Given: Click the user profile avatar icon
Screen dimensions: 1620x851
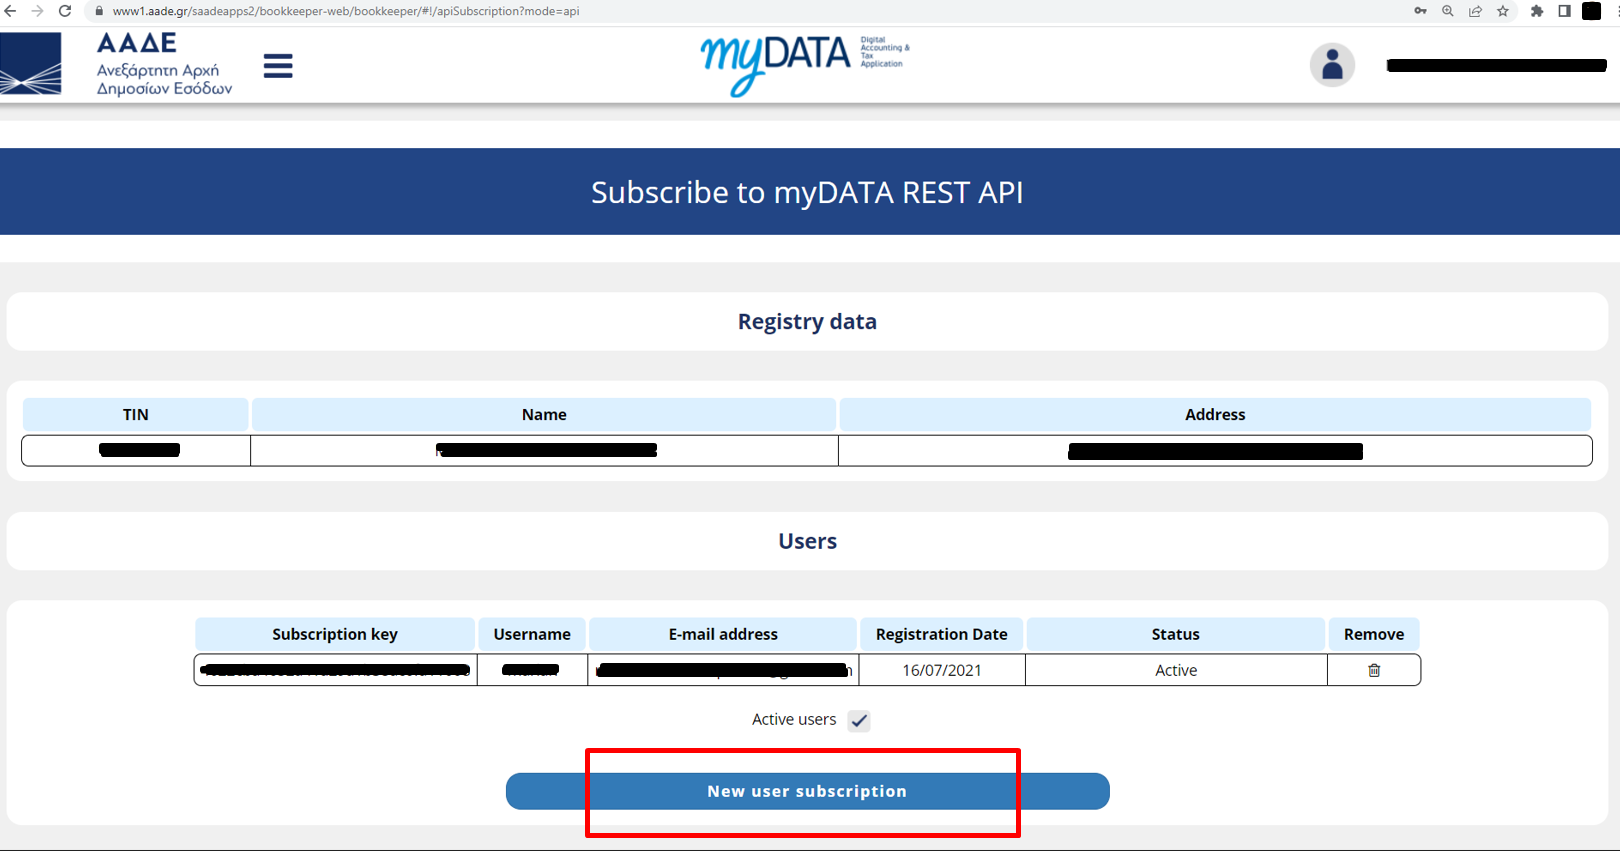Looking at the screenshot, I should coord(1331,66).
